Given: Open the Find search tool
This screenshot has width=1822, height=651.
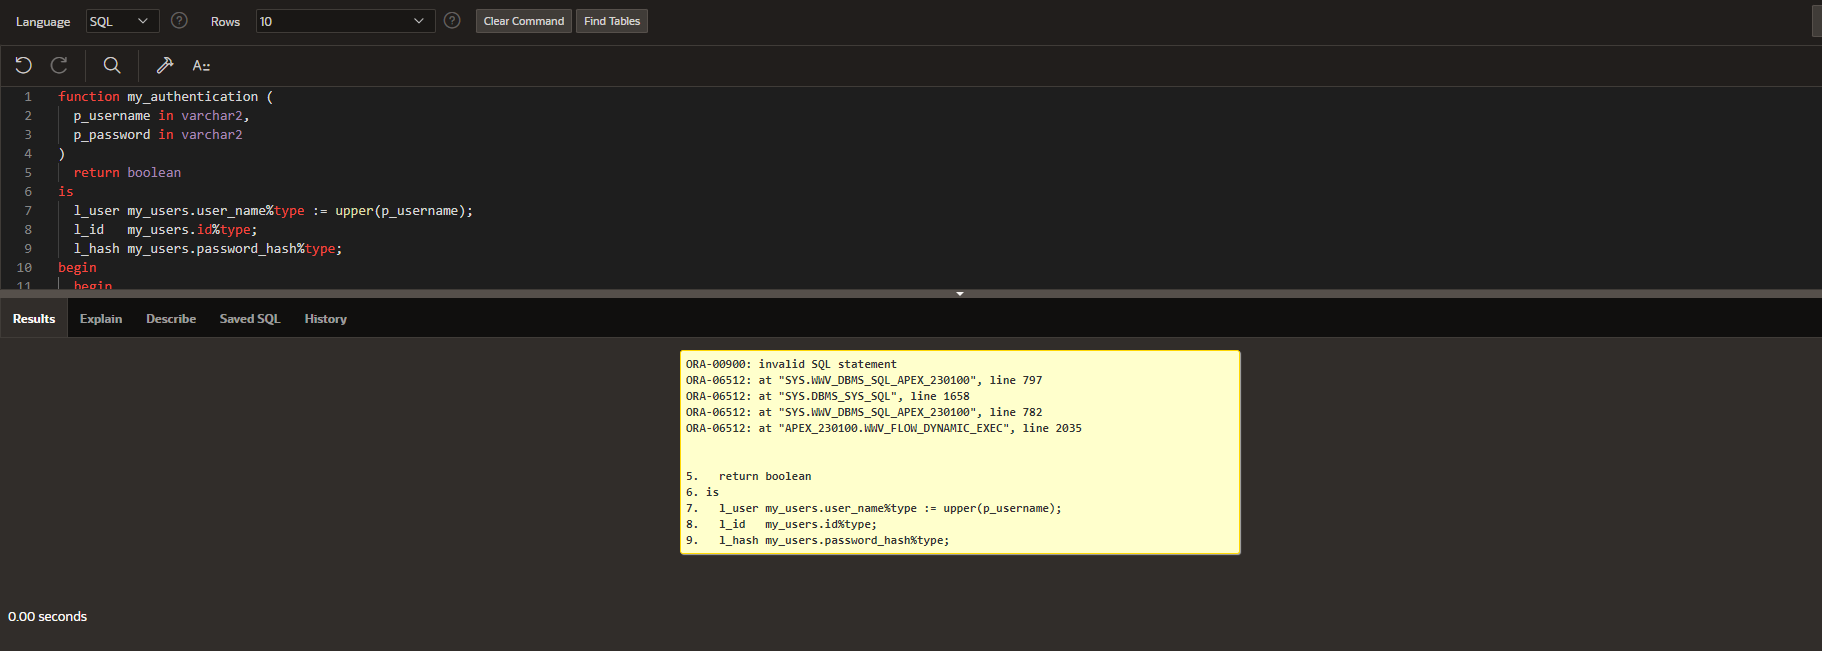Looking at the screenshot, I should 112,65.
